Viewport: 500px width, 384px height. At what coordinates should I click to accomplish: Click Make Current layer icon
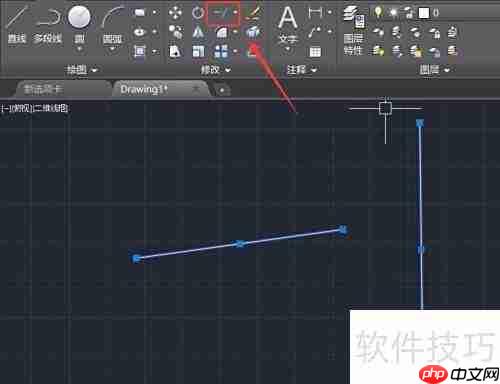[x=452, y=32]
